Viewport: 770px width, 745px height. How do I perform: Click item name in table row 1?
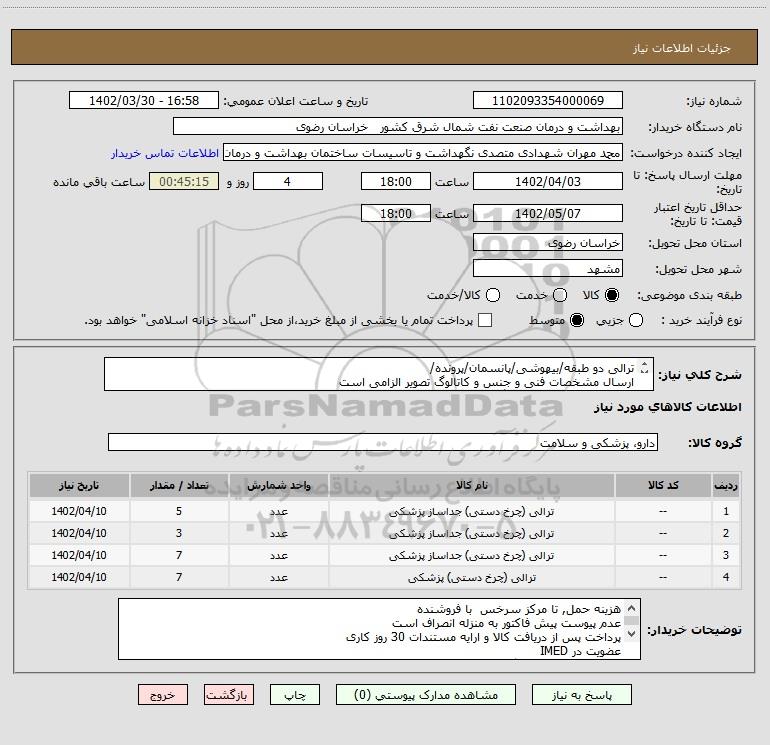(x=471, y=512)
